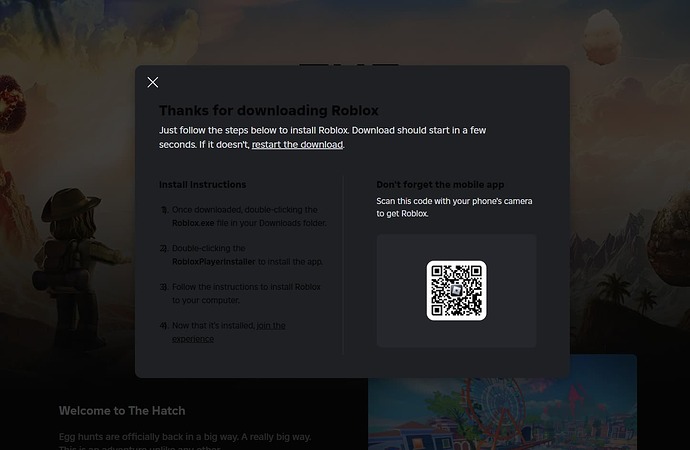Click the 'Welcome to The Hatch' heading
Image resolution: width=690 pixels, height=450 pixels.
point(122,411)
